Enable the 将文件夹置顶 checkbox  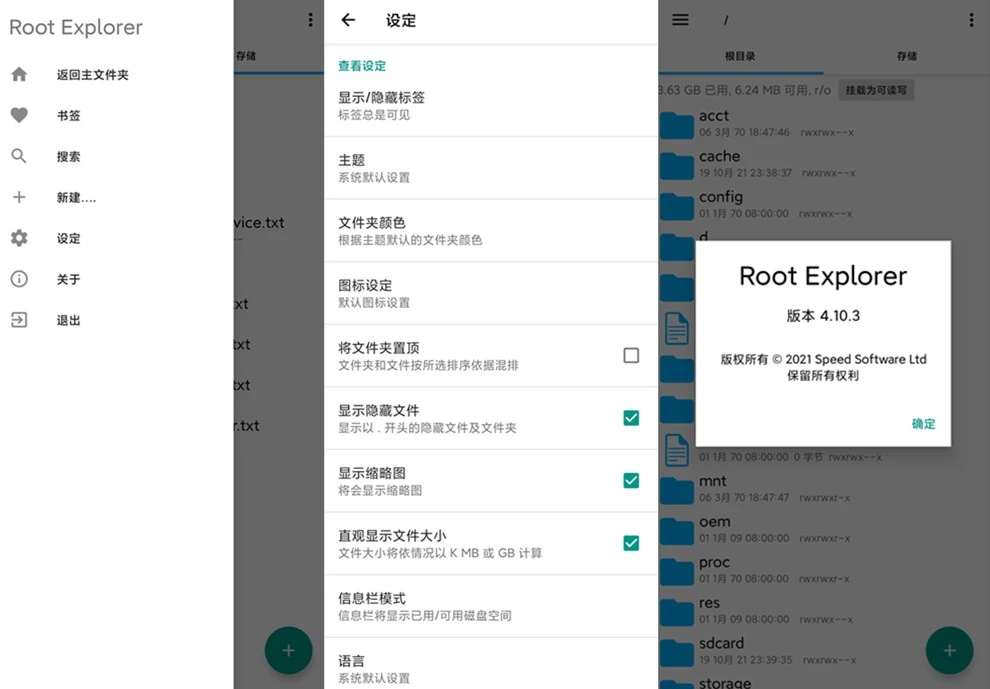[x=631, y=355]
